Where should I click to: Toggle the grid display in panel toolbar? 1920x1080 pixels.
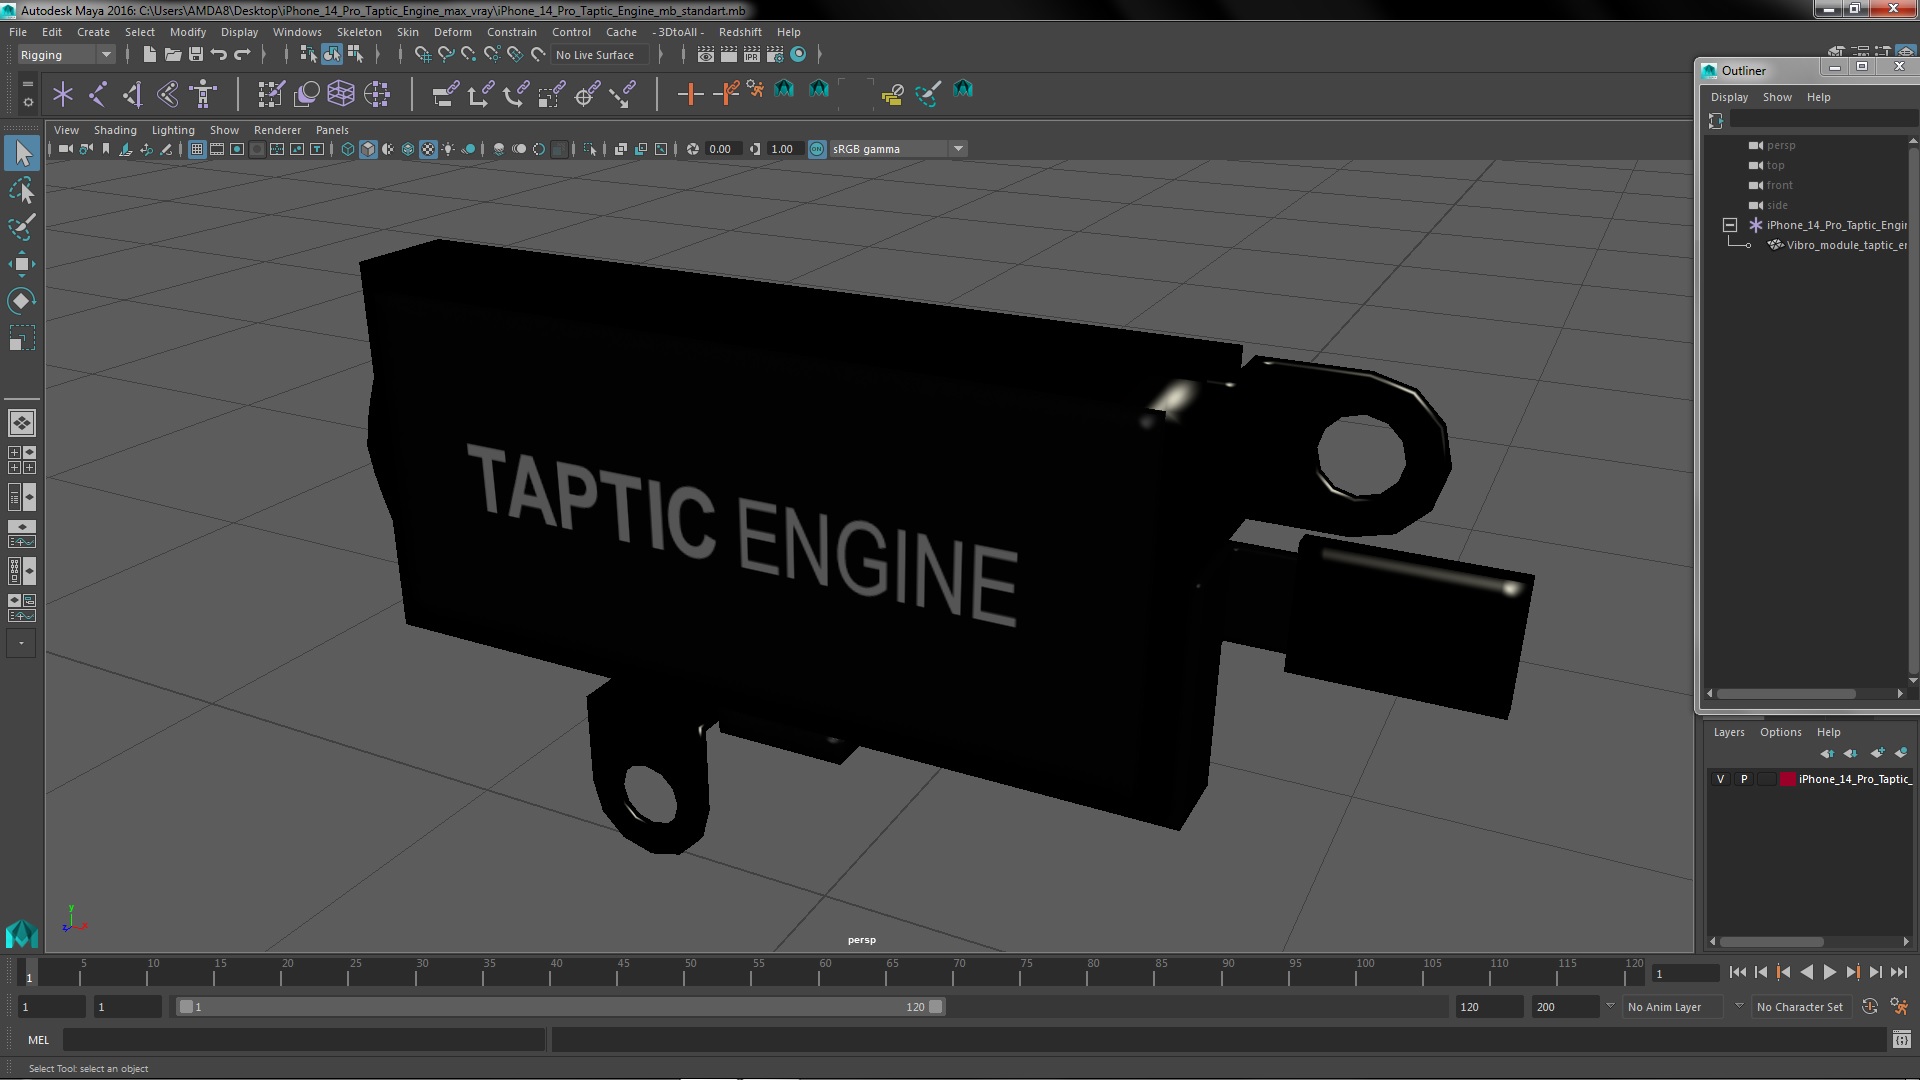click(x=197, y=149)
